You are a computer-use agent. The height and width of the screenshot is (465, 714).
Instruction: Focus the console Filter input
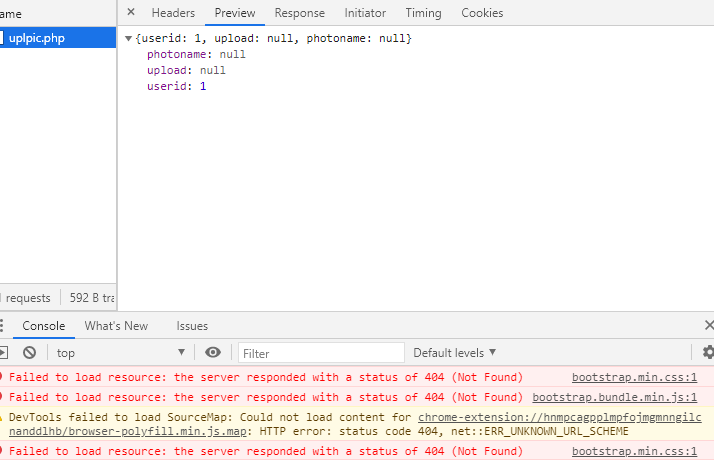[x=322, y=353]
